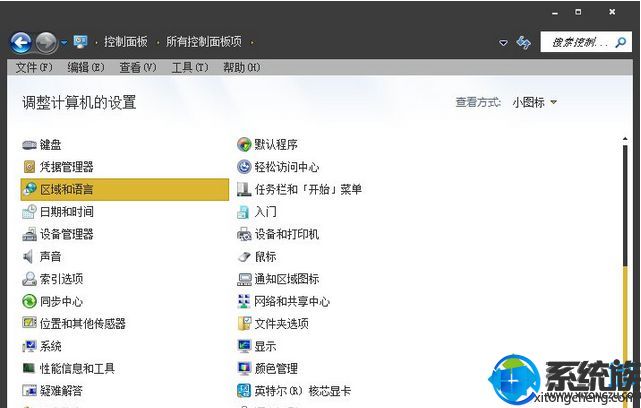The width and height of the screenshot is (641, 408).
Task: Open the 设备和打印机 link
Action: [x=287, y=234]
